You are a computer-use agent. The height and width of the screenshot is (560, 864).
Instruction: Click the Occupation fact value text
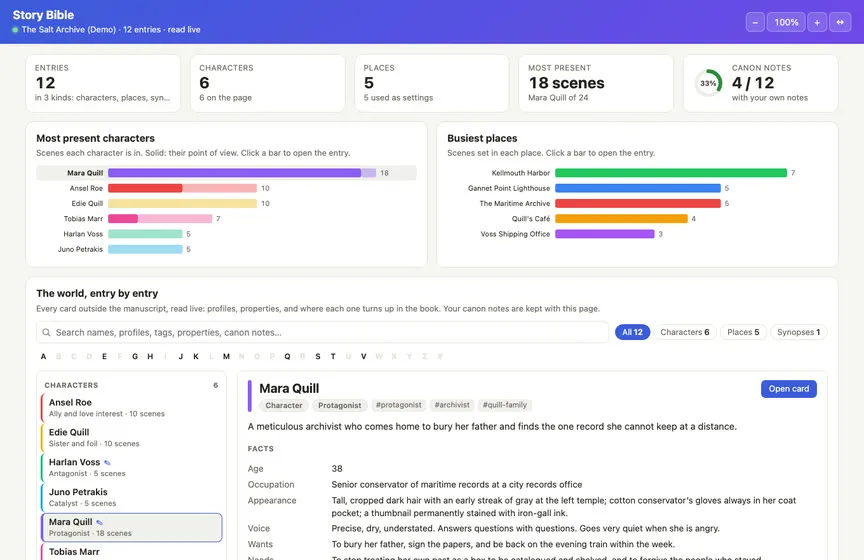457,484
